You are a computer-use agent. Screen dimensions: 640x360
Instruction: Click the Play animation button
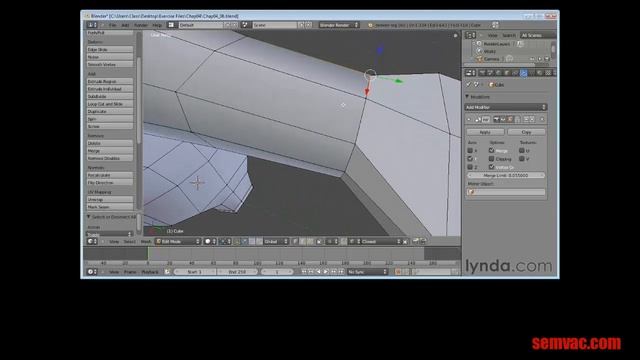pyautogui.click(x=326, y=272)
